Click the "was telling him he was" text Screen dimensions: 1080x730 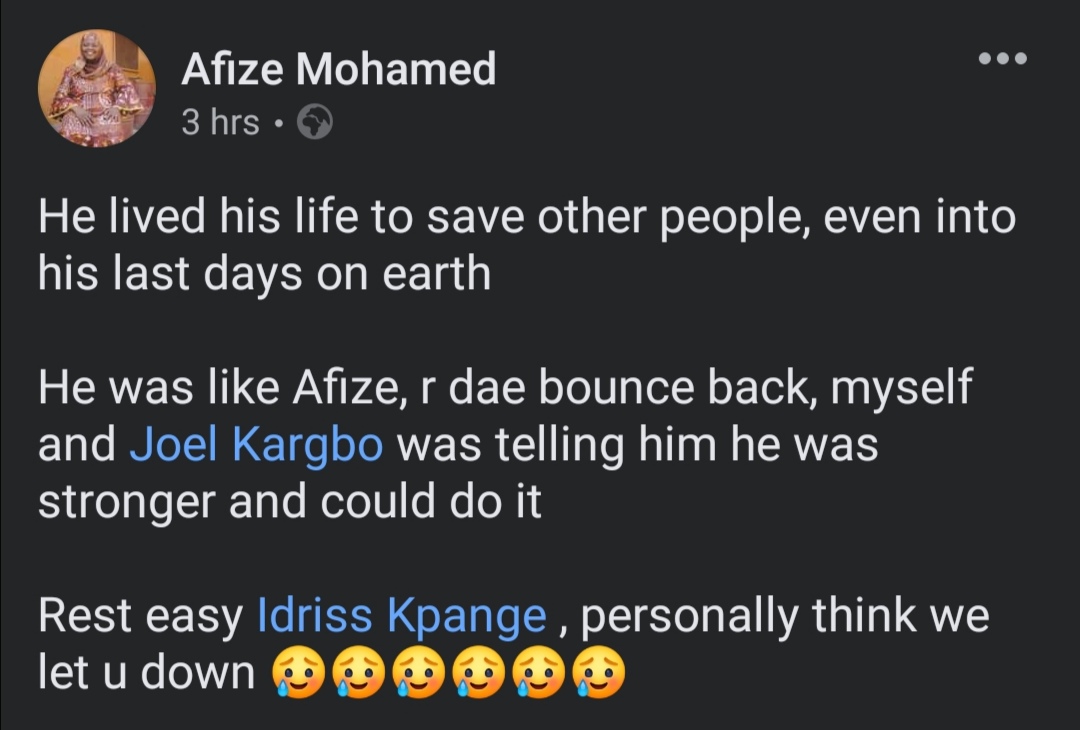tap(637, 445)
